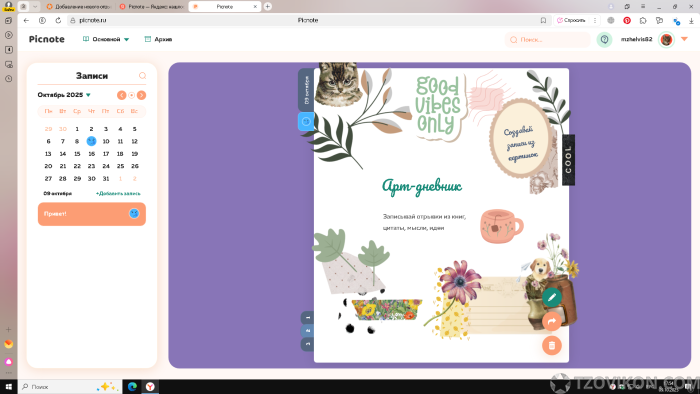Click the Picnote logo
The height and width of the screenshot is (394, 700).
[x=46, y=39]
